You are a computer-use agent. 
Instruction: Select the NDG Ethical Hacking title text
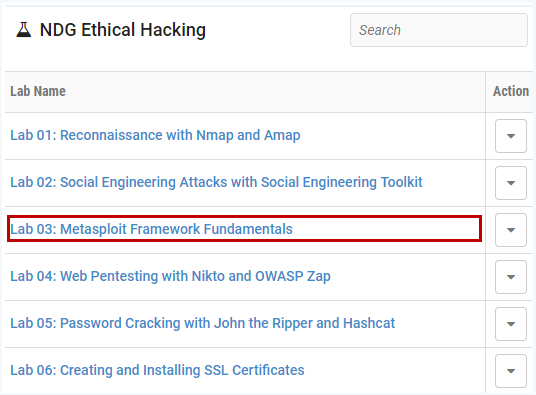tap(123, 30)
